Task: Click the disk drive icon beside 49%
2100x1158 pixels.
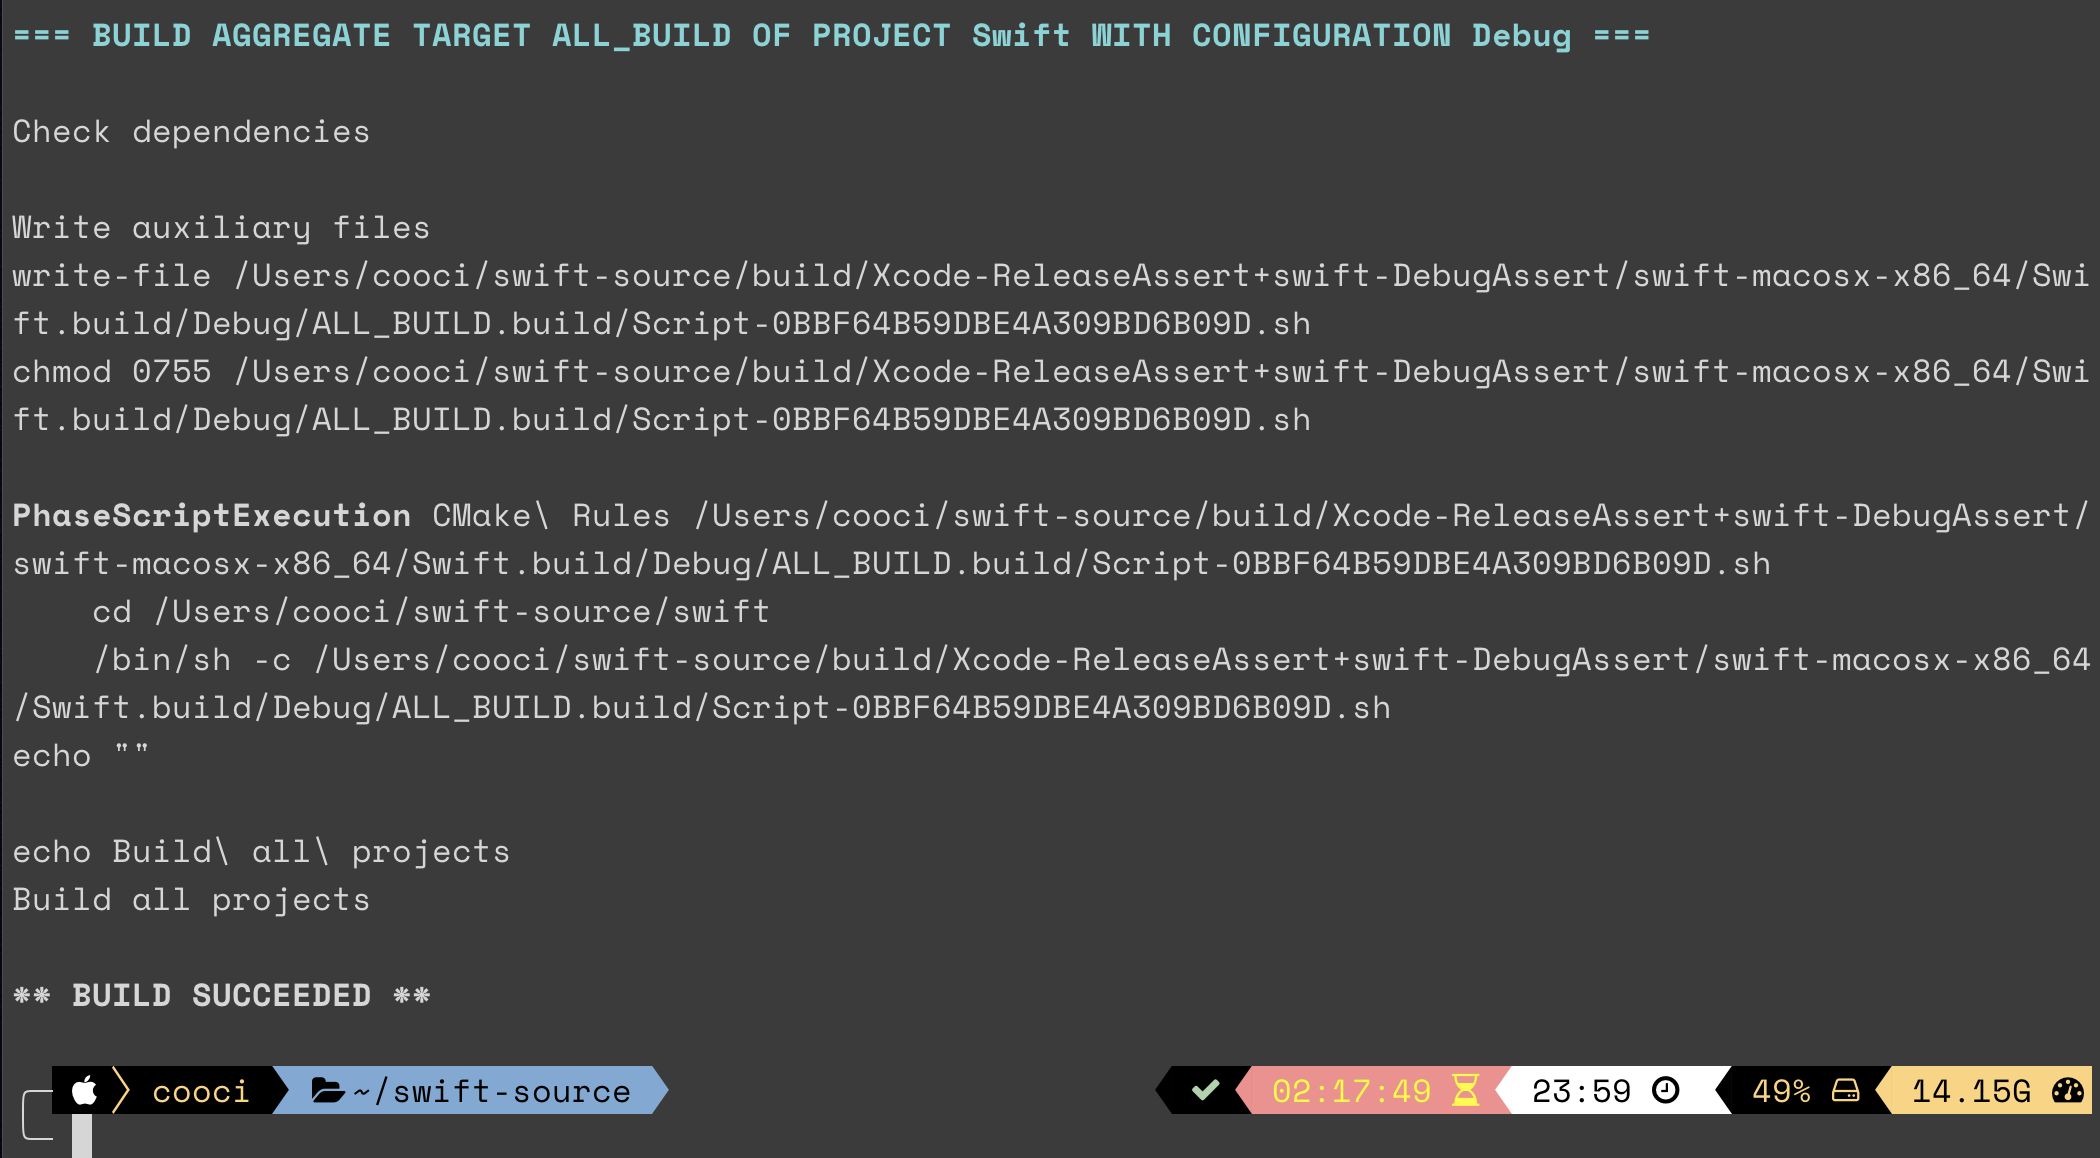Action: (1846, 1090)
